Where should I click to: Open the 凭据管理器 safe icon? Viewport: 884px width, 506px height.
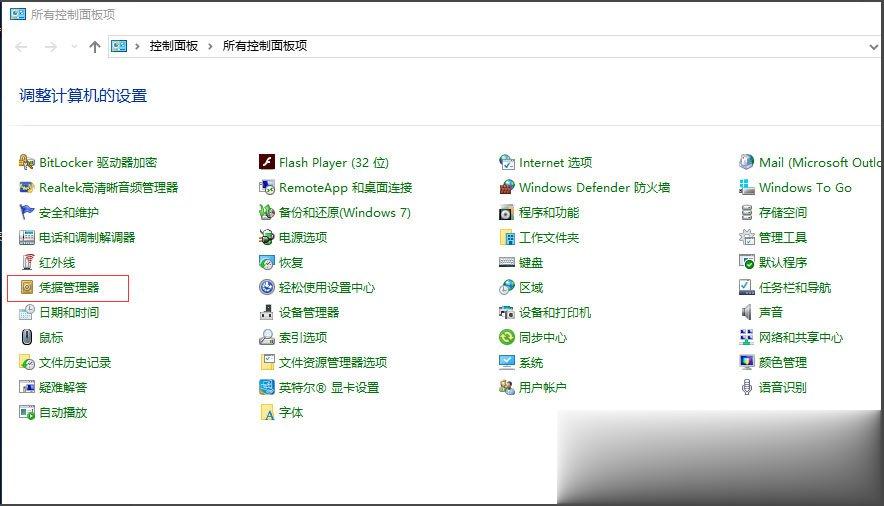tap(26, 287)
